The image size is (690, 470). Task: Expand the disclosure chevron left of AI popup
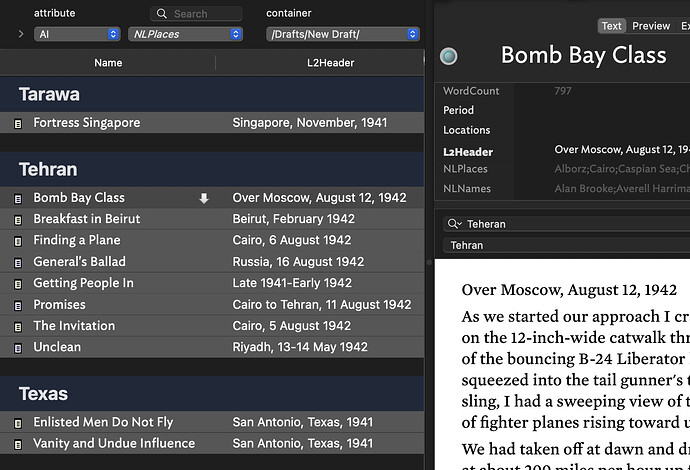point(21,34)
